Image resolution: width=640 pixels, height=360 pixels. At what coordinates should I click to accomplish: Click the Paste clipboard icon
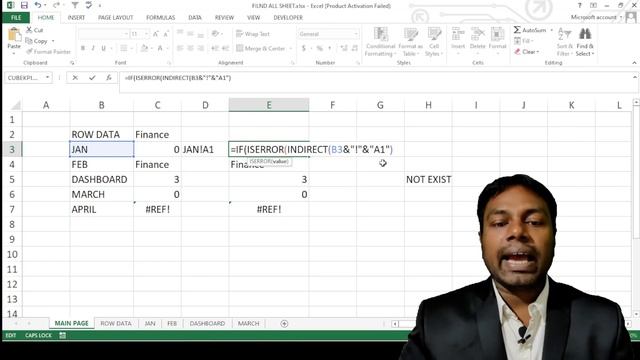pos(14,35)
